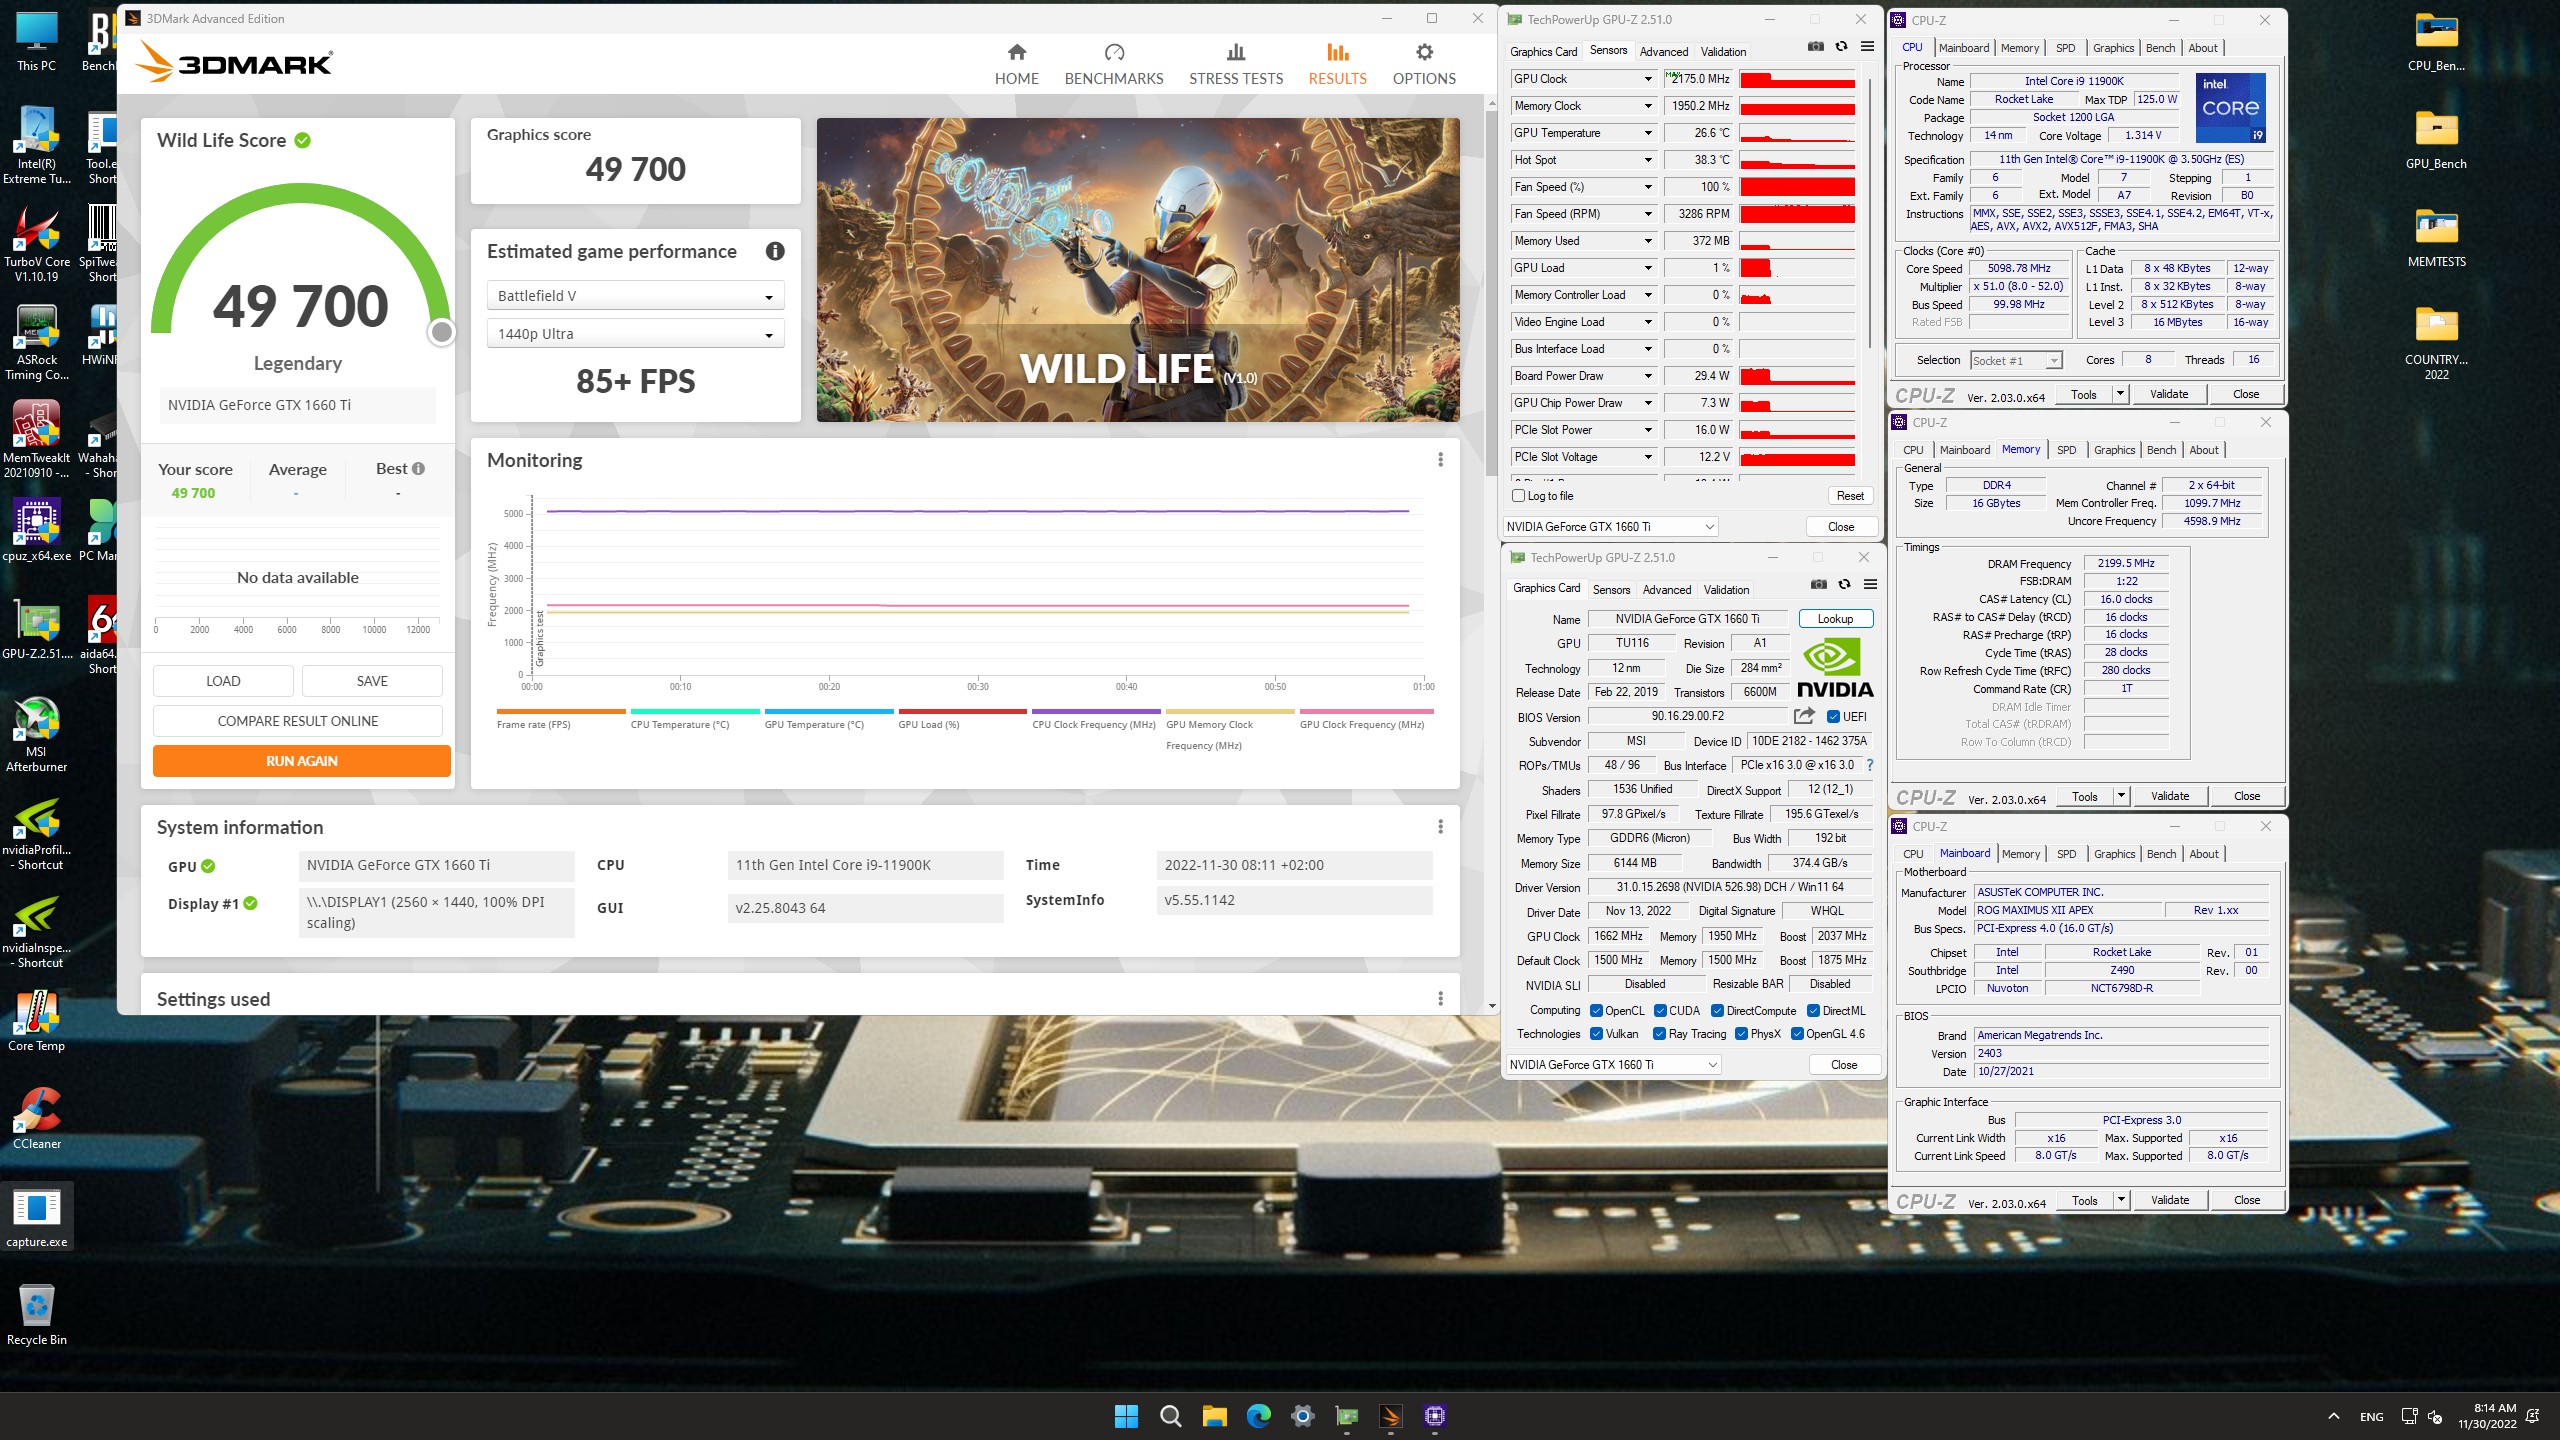Image resolution: width=2560 pixels, height=1440 pixels.
Task: Open 3DMark HOME page icon
Action: click(1016, 52)
